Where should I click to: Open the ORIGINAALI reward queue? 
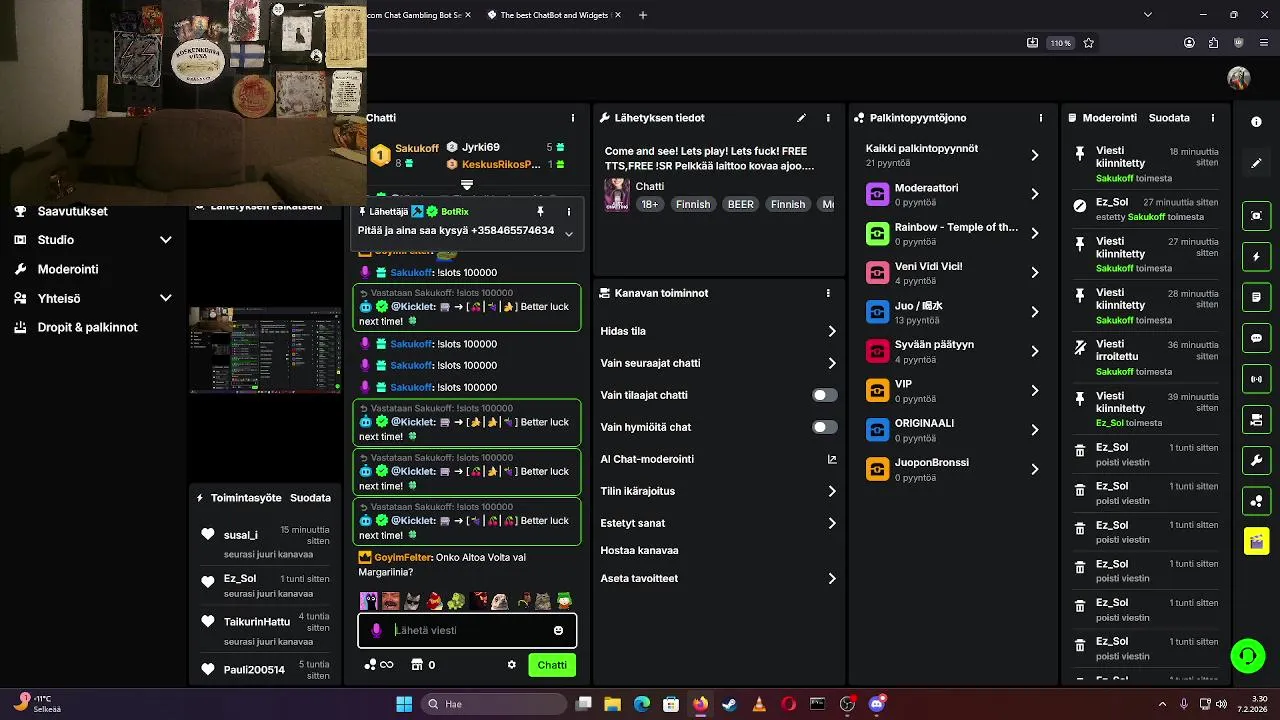(953, 430)
